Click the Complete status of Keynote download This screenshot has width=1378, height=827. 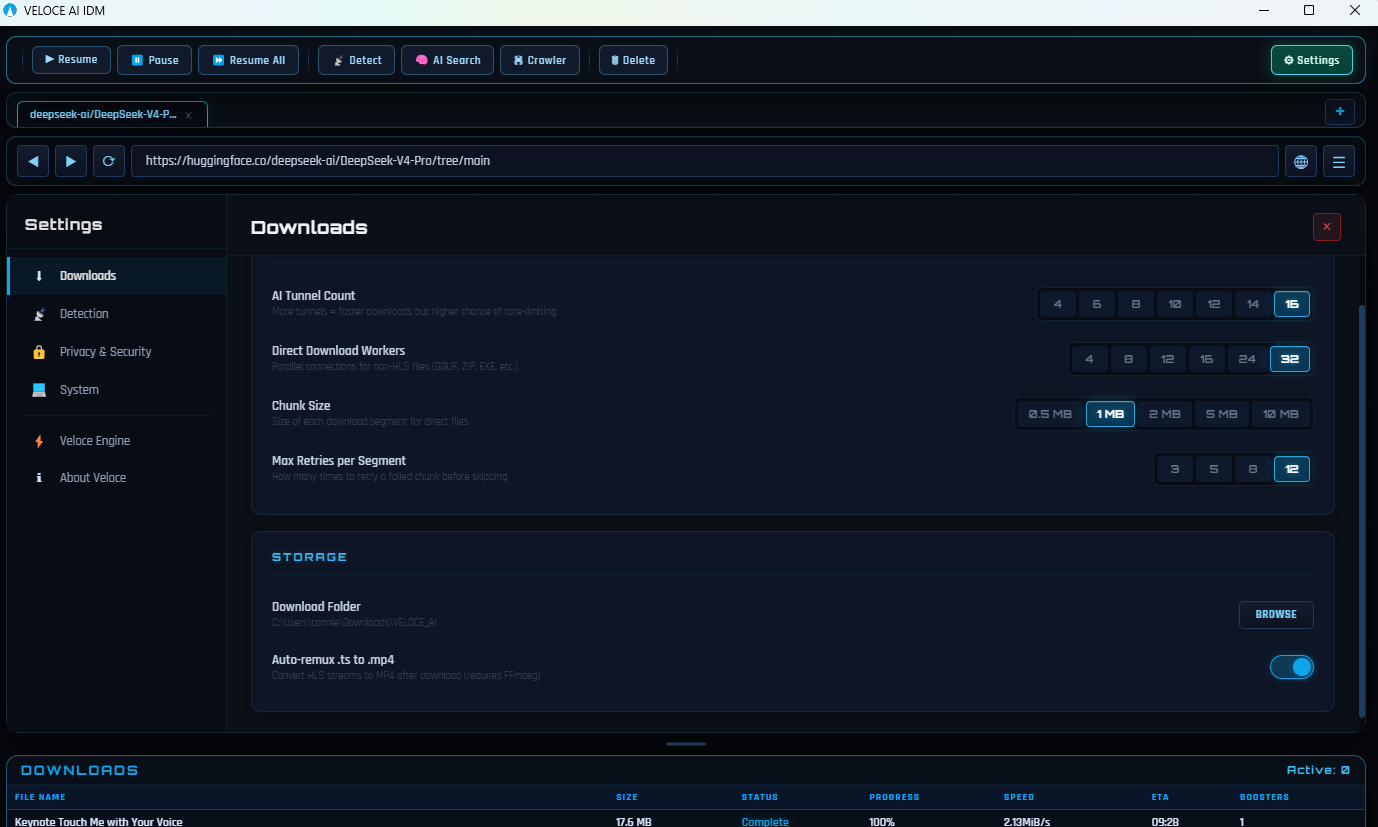[765, 822]
